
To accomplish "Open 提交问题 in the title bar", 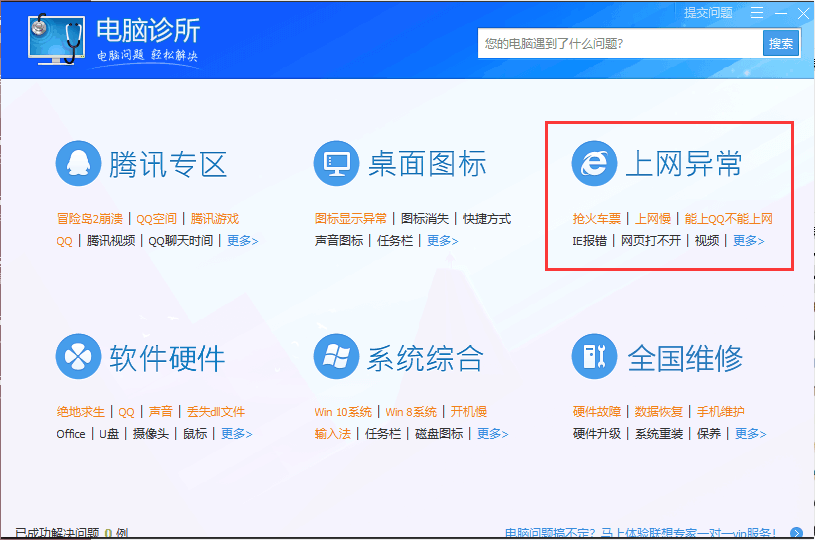I will 708,13.
